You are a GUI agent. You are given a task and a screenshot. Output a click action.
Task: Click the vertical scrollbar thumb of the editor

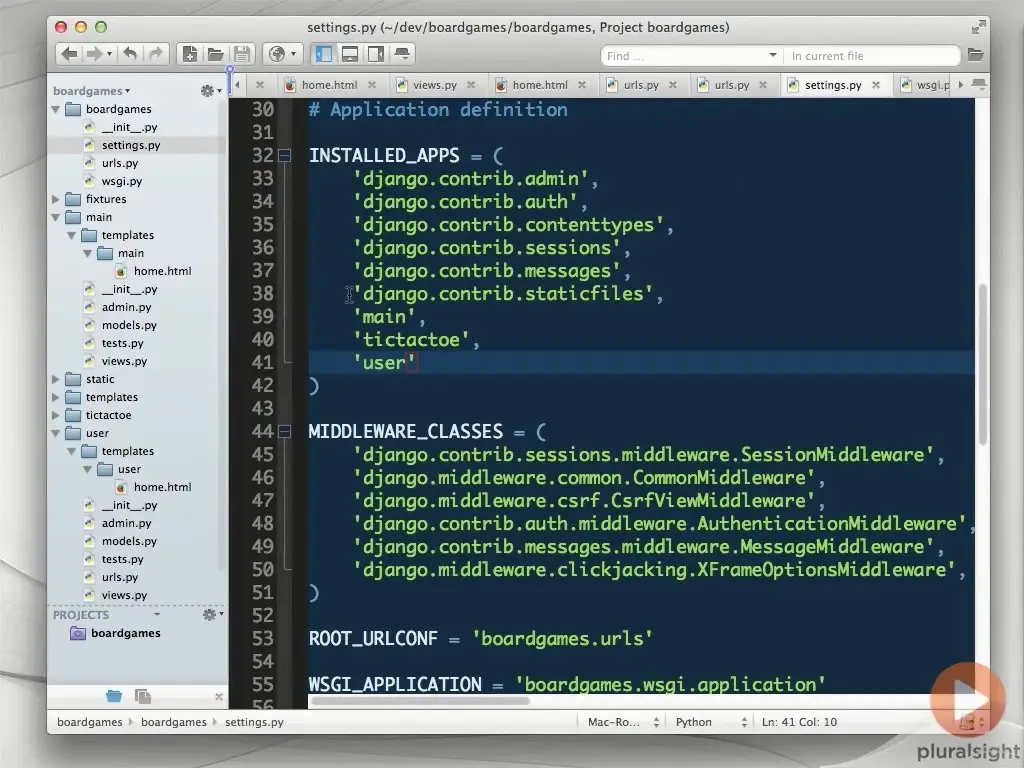click(982, 364)
